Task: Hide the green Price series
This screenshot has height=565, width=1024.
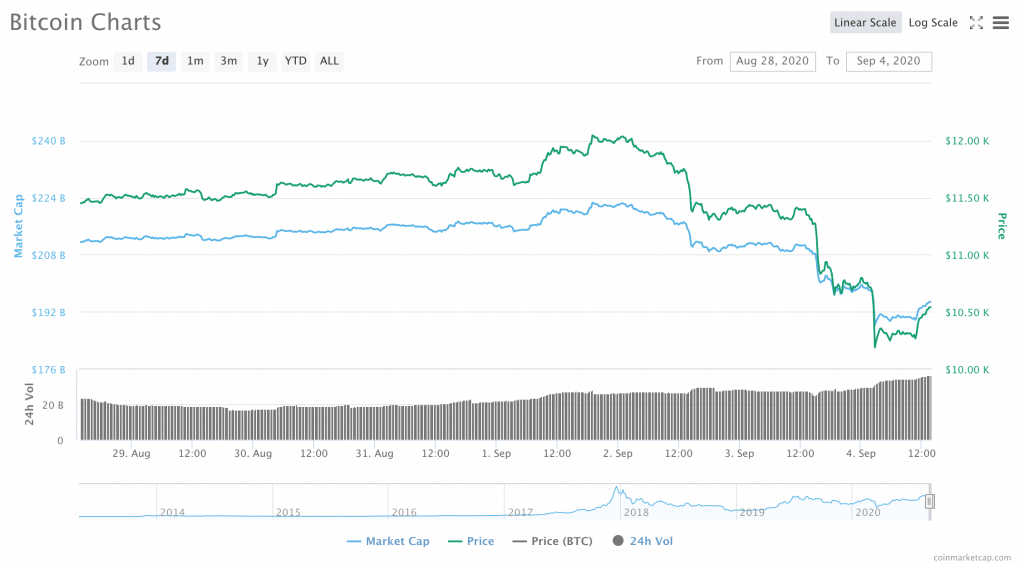Action: [x=470, y=541]
